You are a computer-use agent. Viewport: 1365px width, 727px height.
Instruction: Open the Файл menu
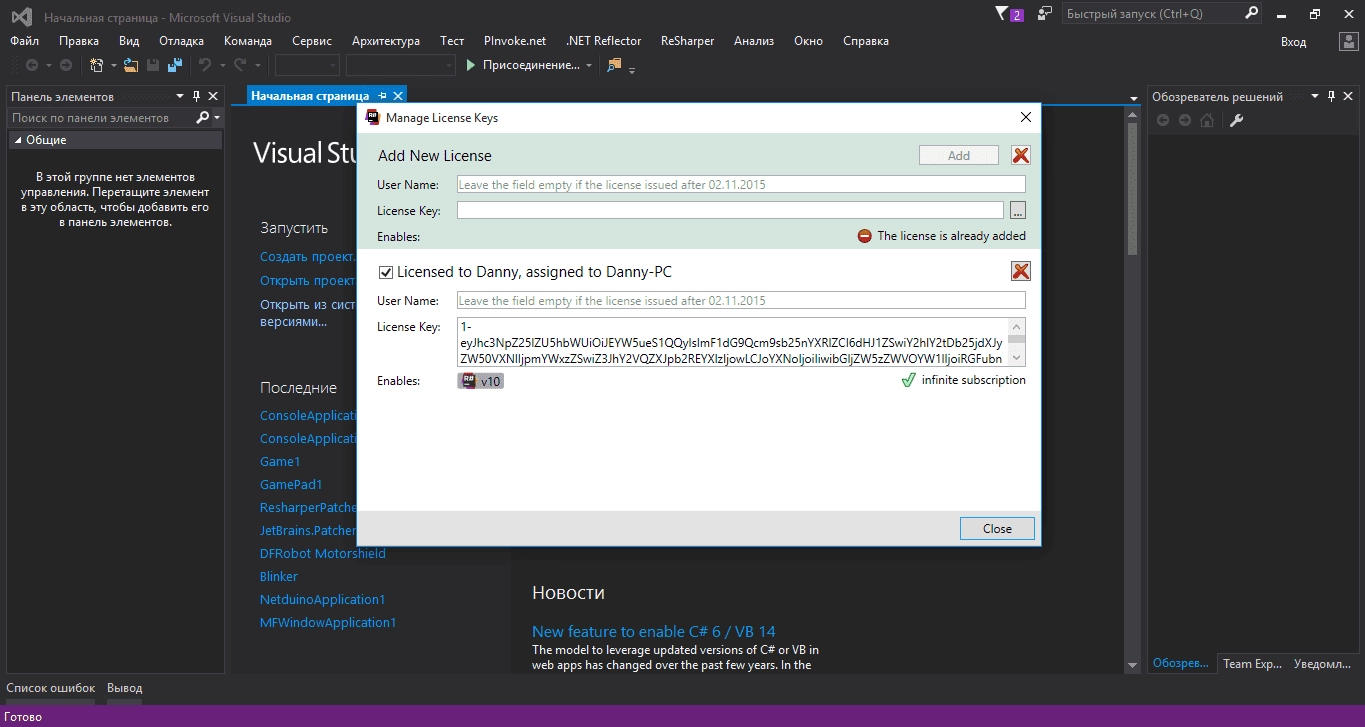click(24, 41)
